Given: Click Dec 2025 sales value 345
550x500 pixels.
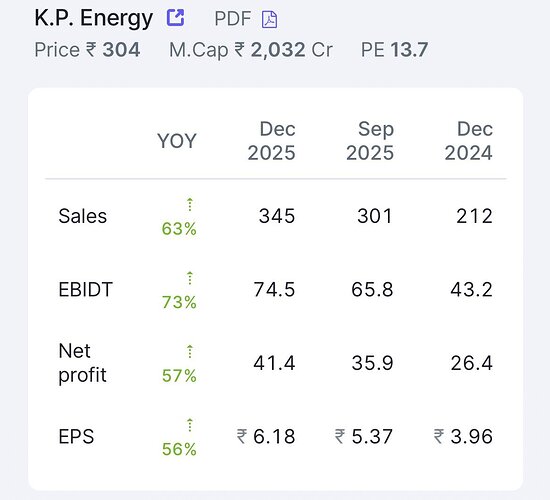Looking at the screenshot, I should tap(277, 216).
